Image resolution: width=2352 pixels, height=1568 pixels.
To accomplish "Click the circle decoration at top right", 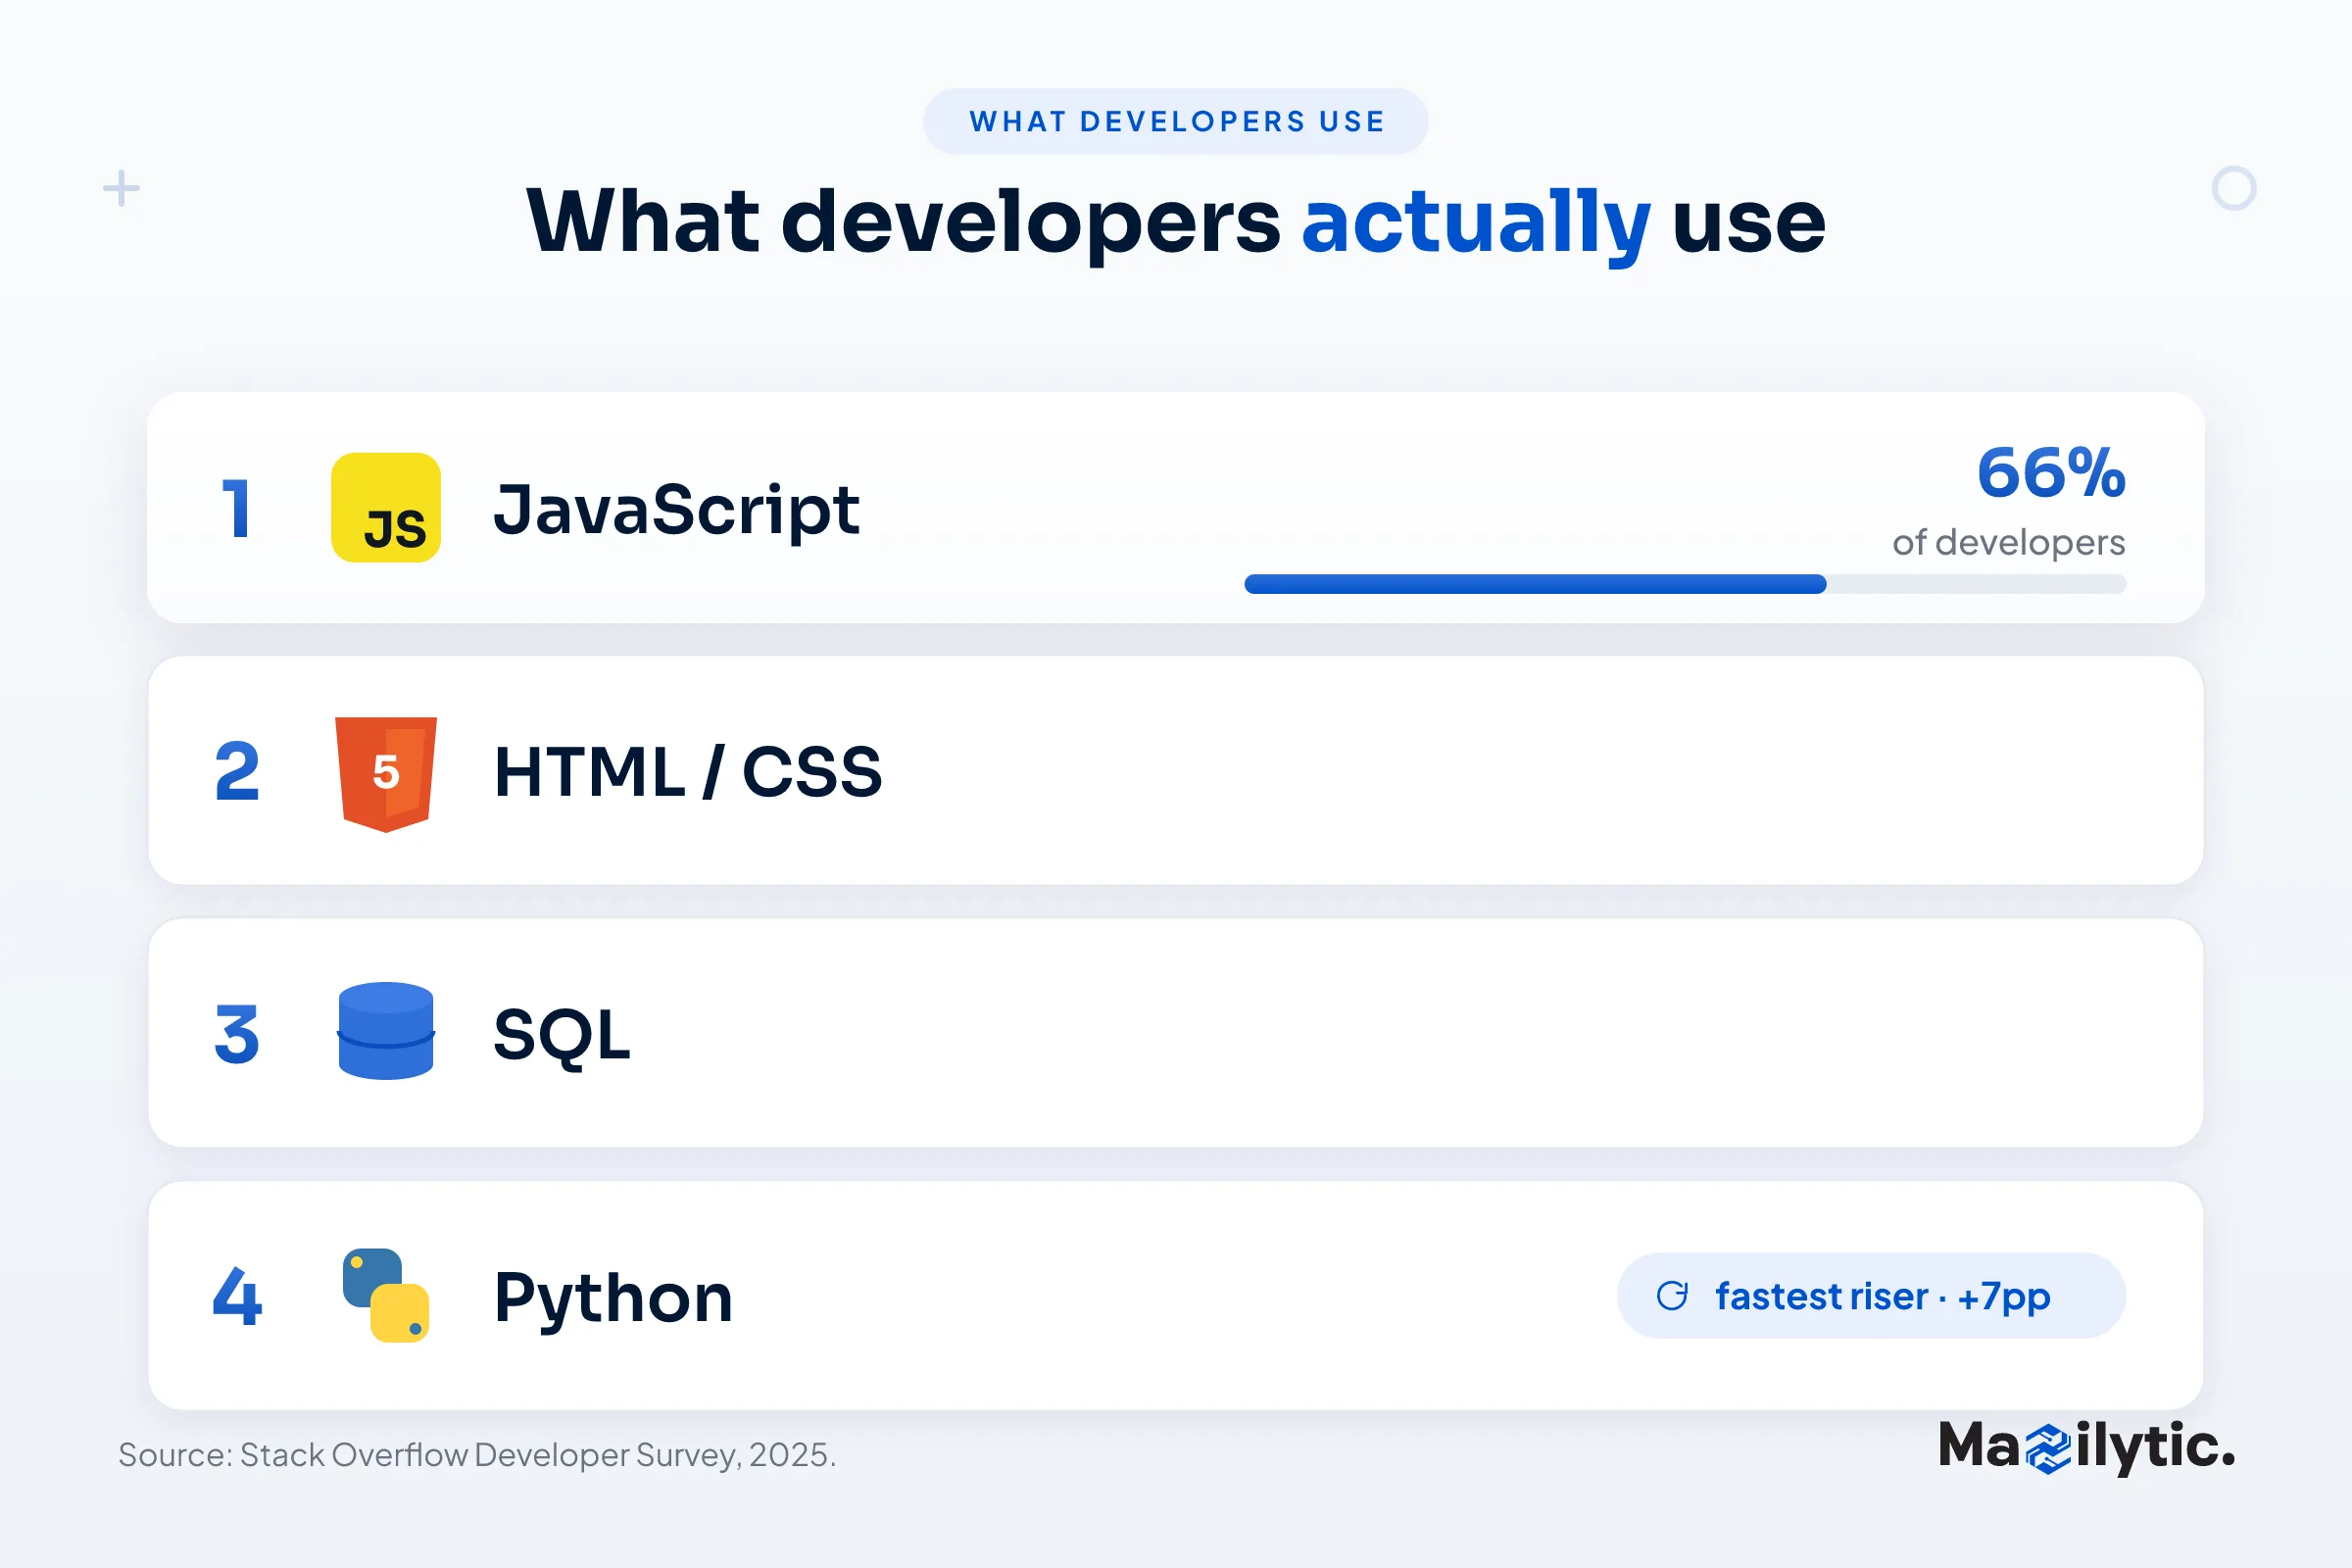I will [2234, 188].
